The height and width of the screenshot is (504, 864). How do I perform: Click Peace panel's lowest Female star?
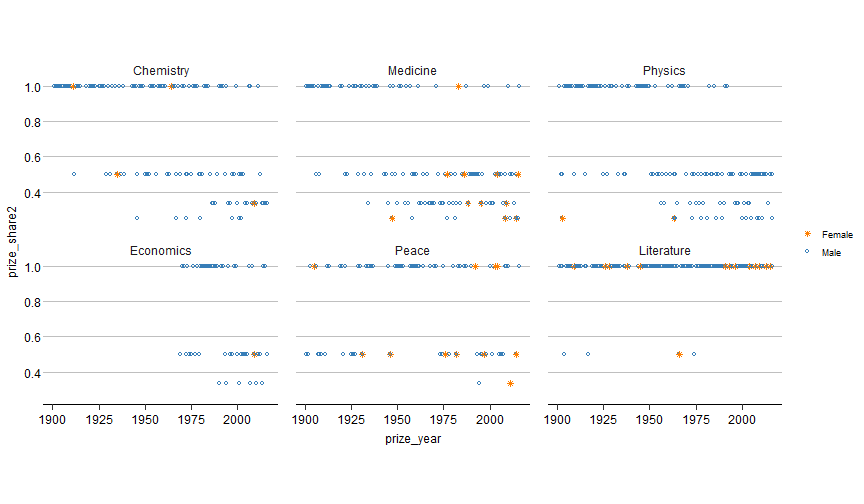tap(510, 383)
